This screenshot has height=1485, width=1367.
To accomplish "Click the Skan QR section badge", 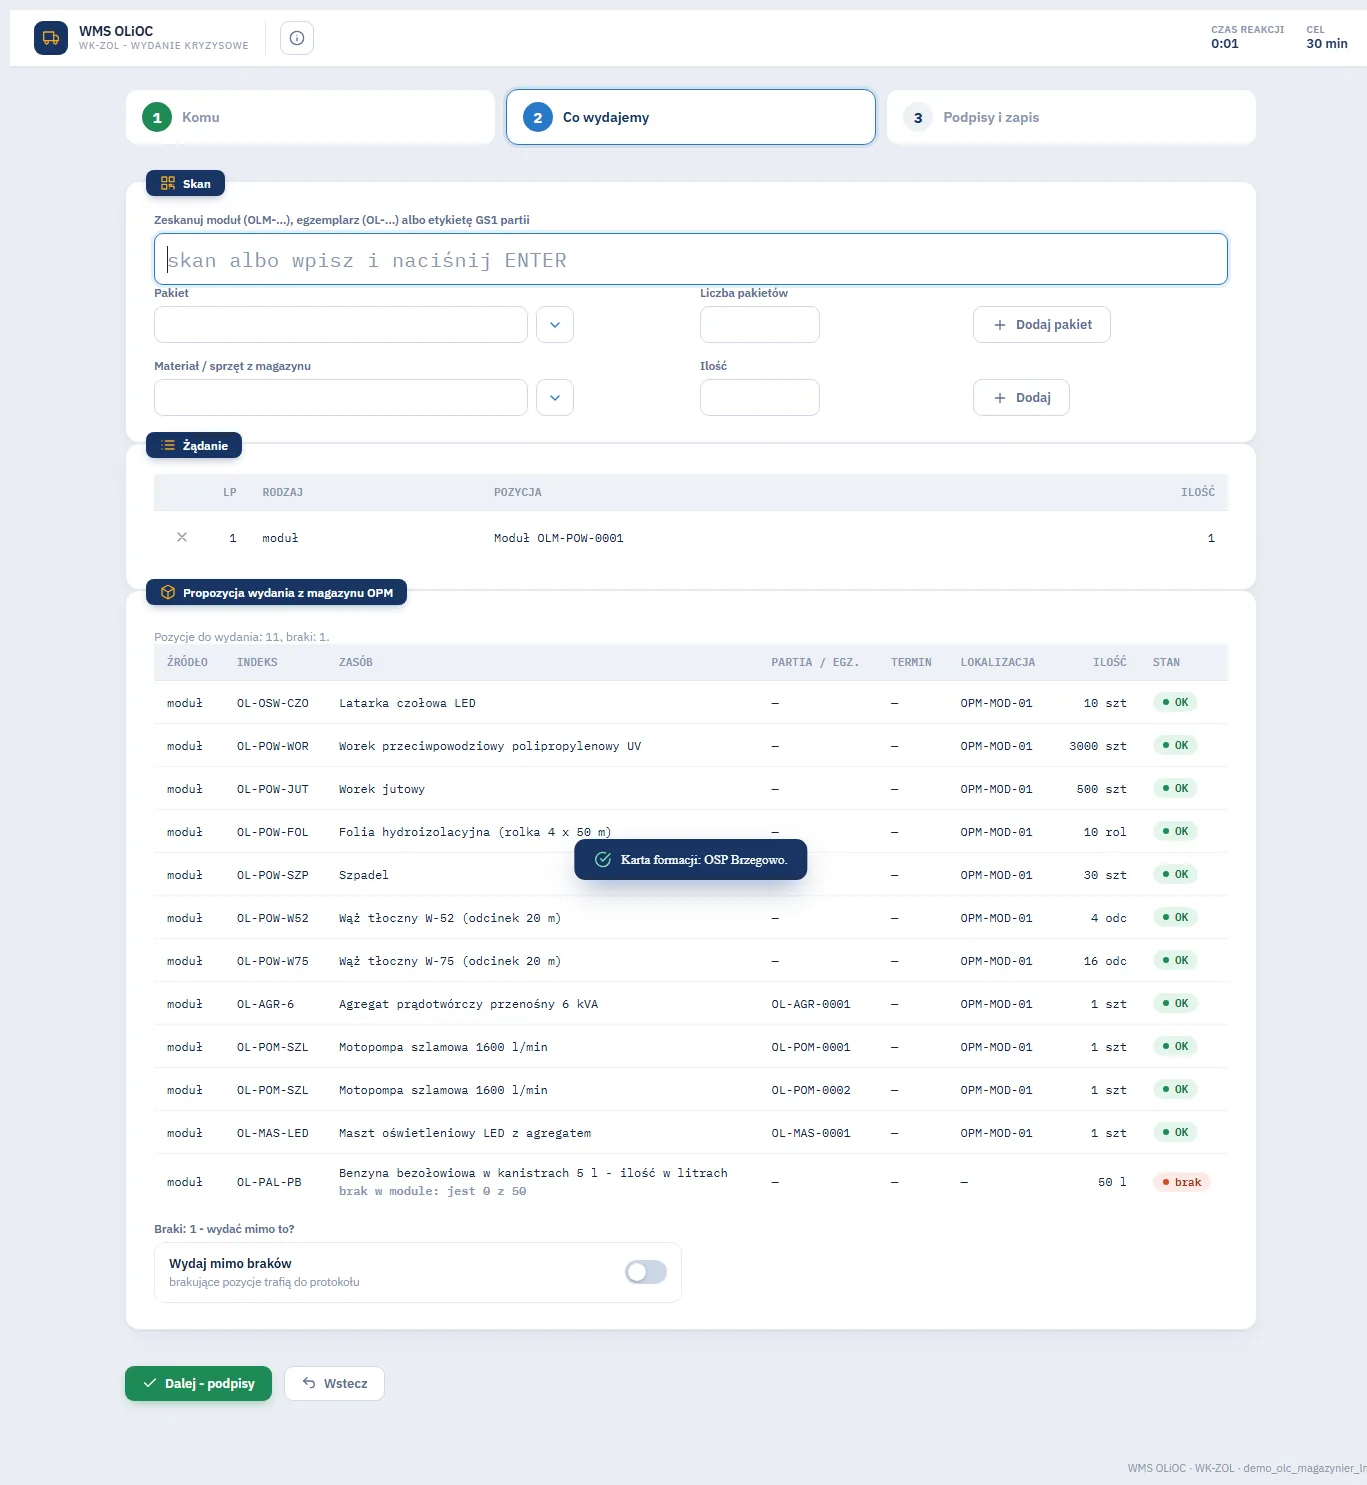I will coord(186,183).
